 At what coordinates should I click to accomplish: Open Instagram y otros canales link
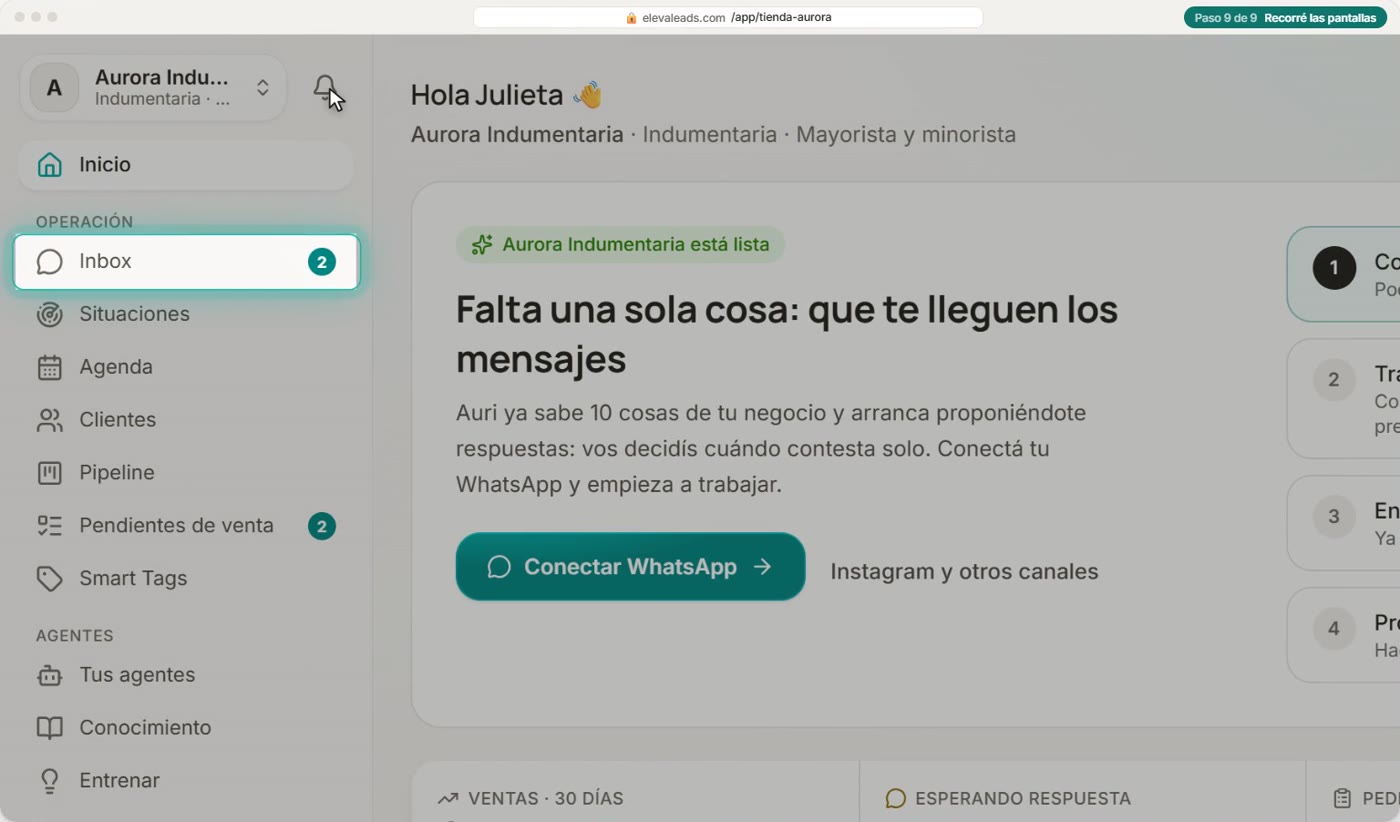coord(964,572)
